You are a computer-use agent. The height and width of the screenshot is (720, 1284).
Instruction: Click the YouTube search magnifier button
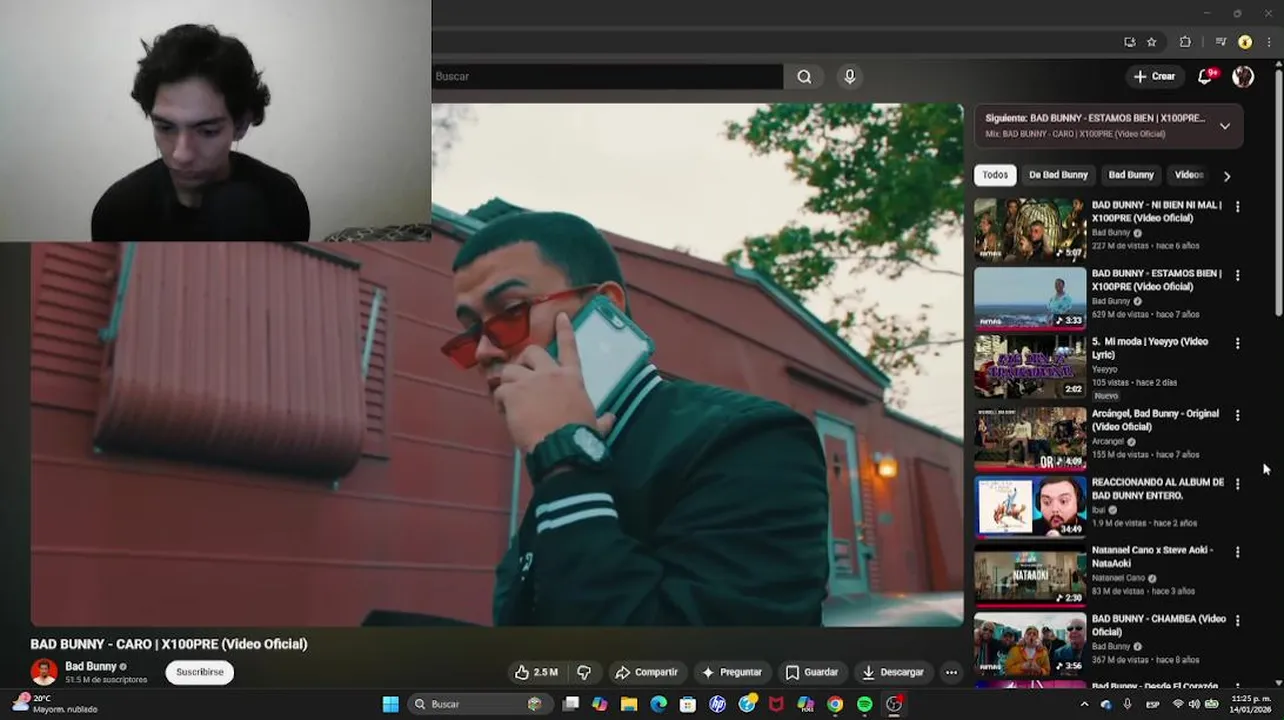click(x=804, y=77)
